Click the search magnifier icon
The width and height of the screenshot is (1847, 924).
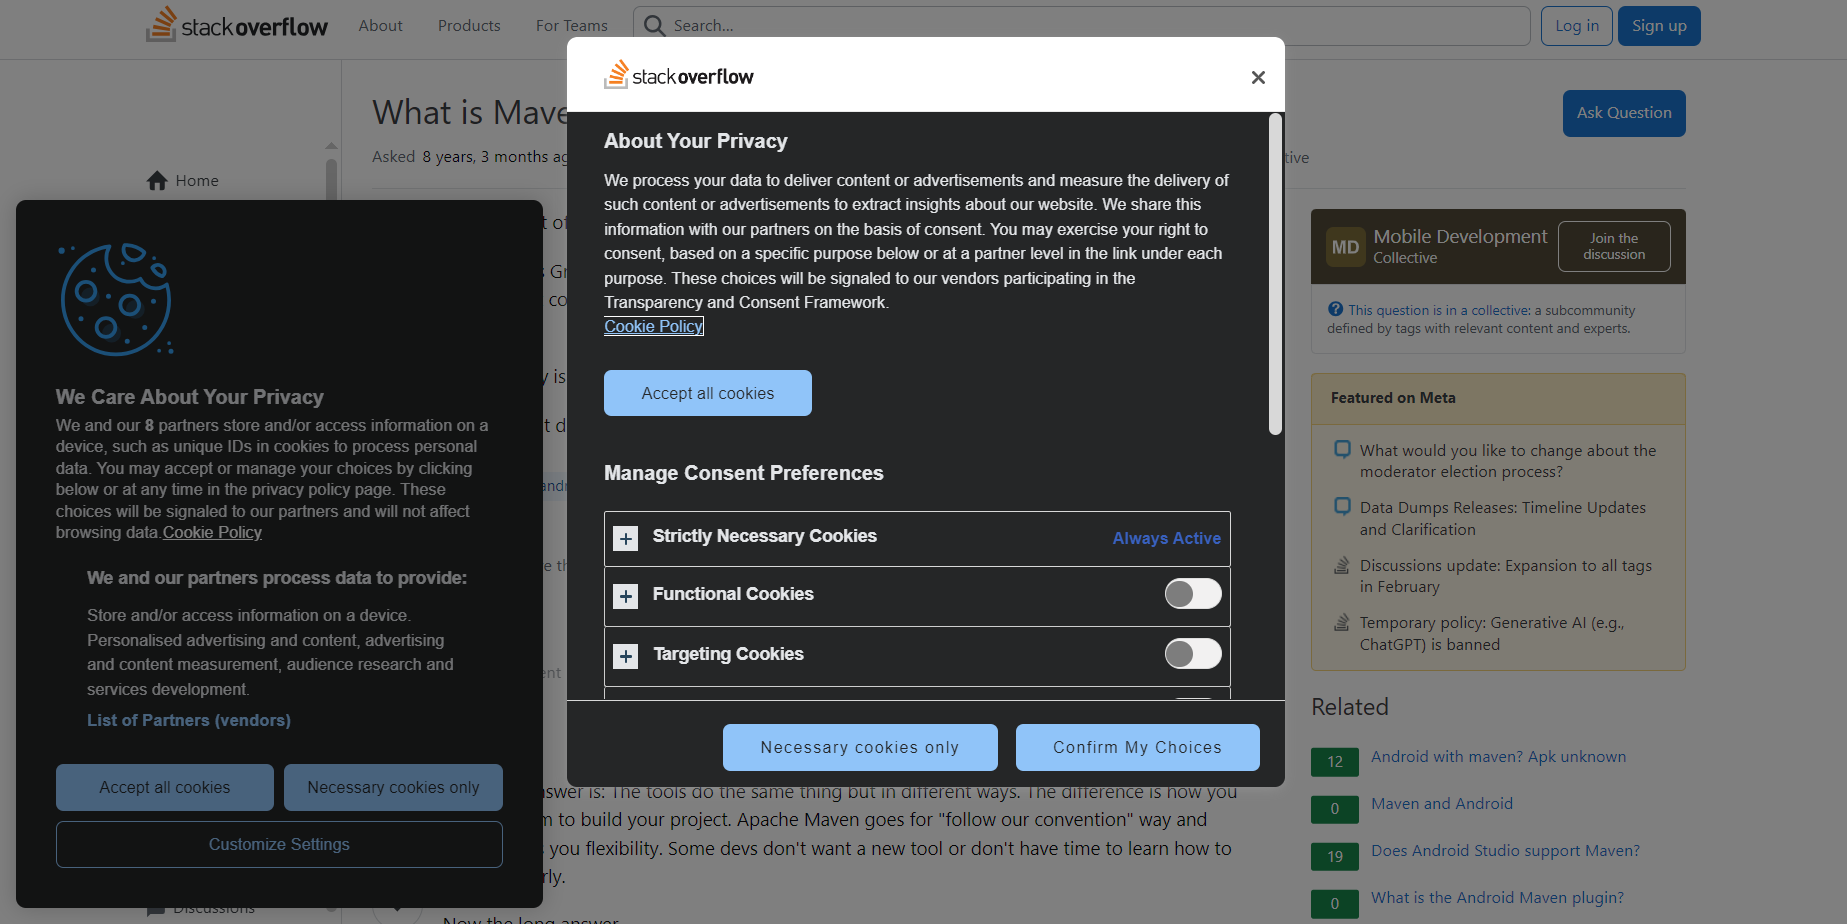pyautogui.click(x=654, y=25)
